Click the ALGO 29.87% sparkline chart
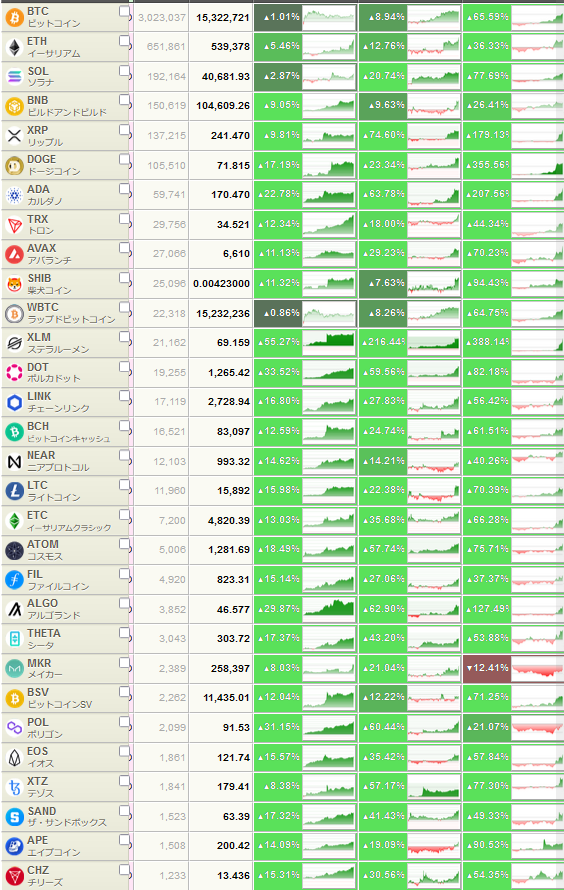Viewport: 564px width, 890px height. [329, 609]
